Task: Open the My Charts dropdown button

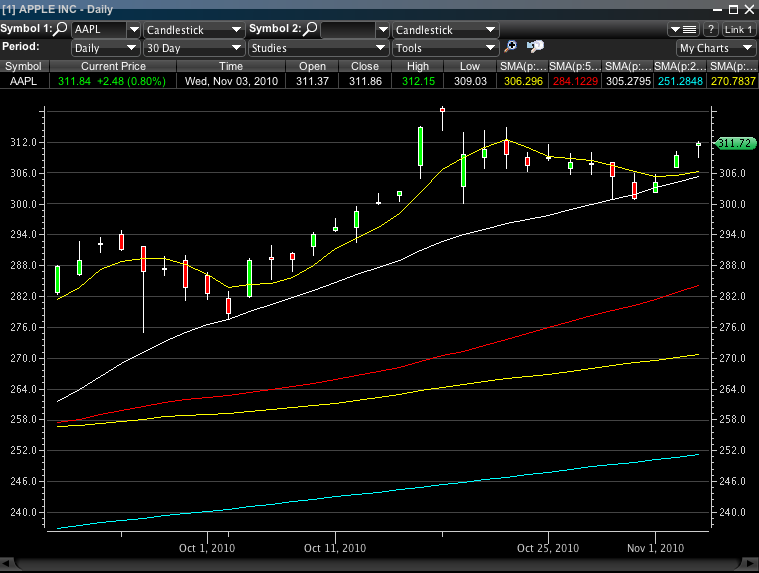Action: click(716, 48)
